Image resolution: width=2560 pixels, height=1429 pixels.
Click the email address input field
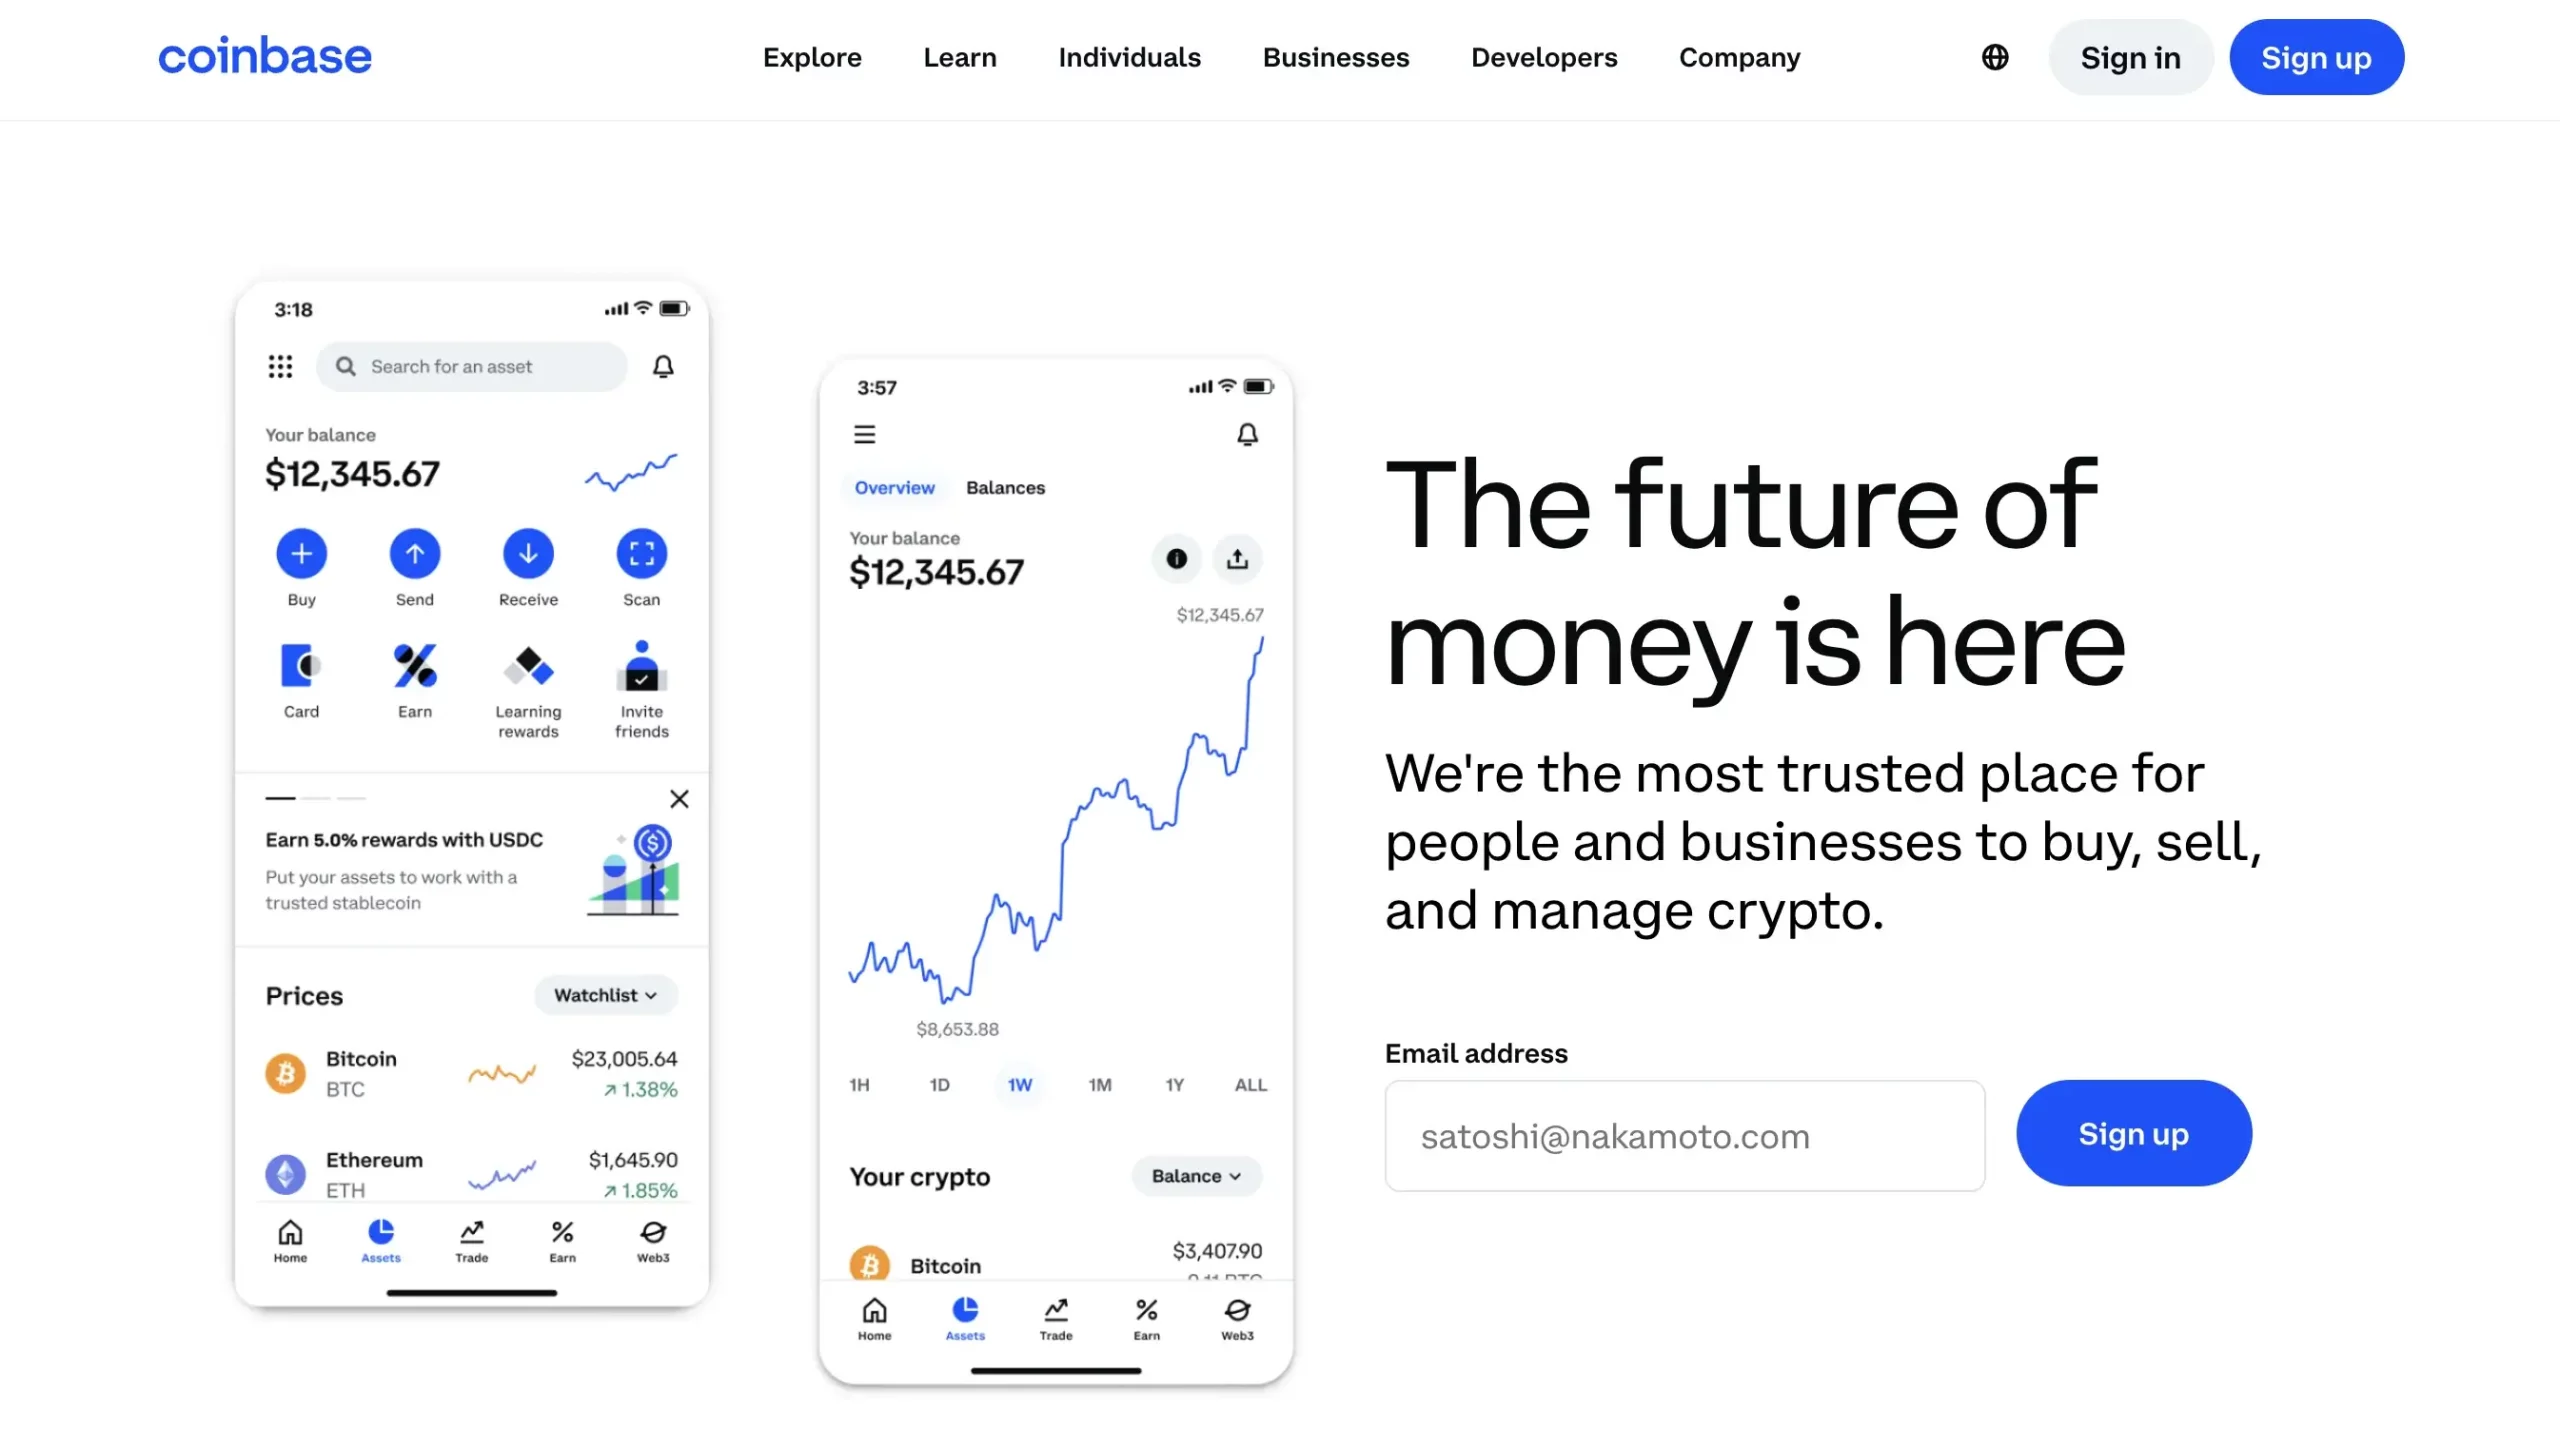1684,1135
